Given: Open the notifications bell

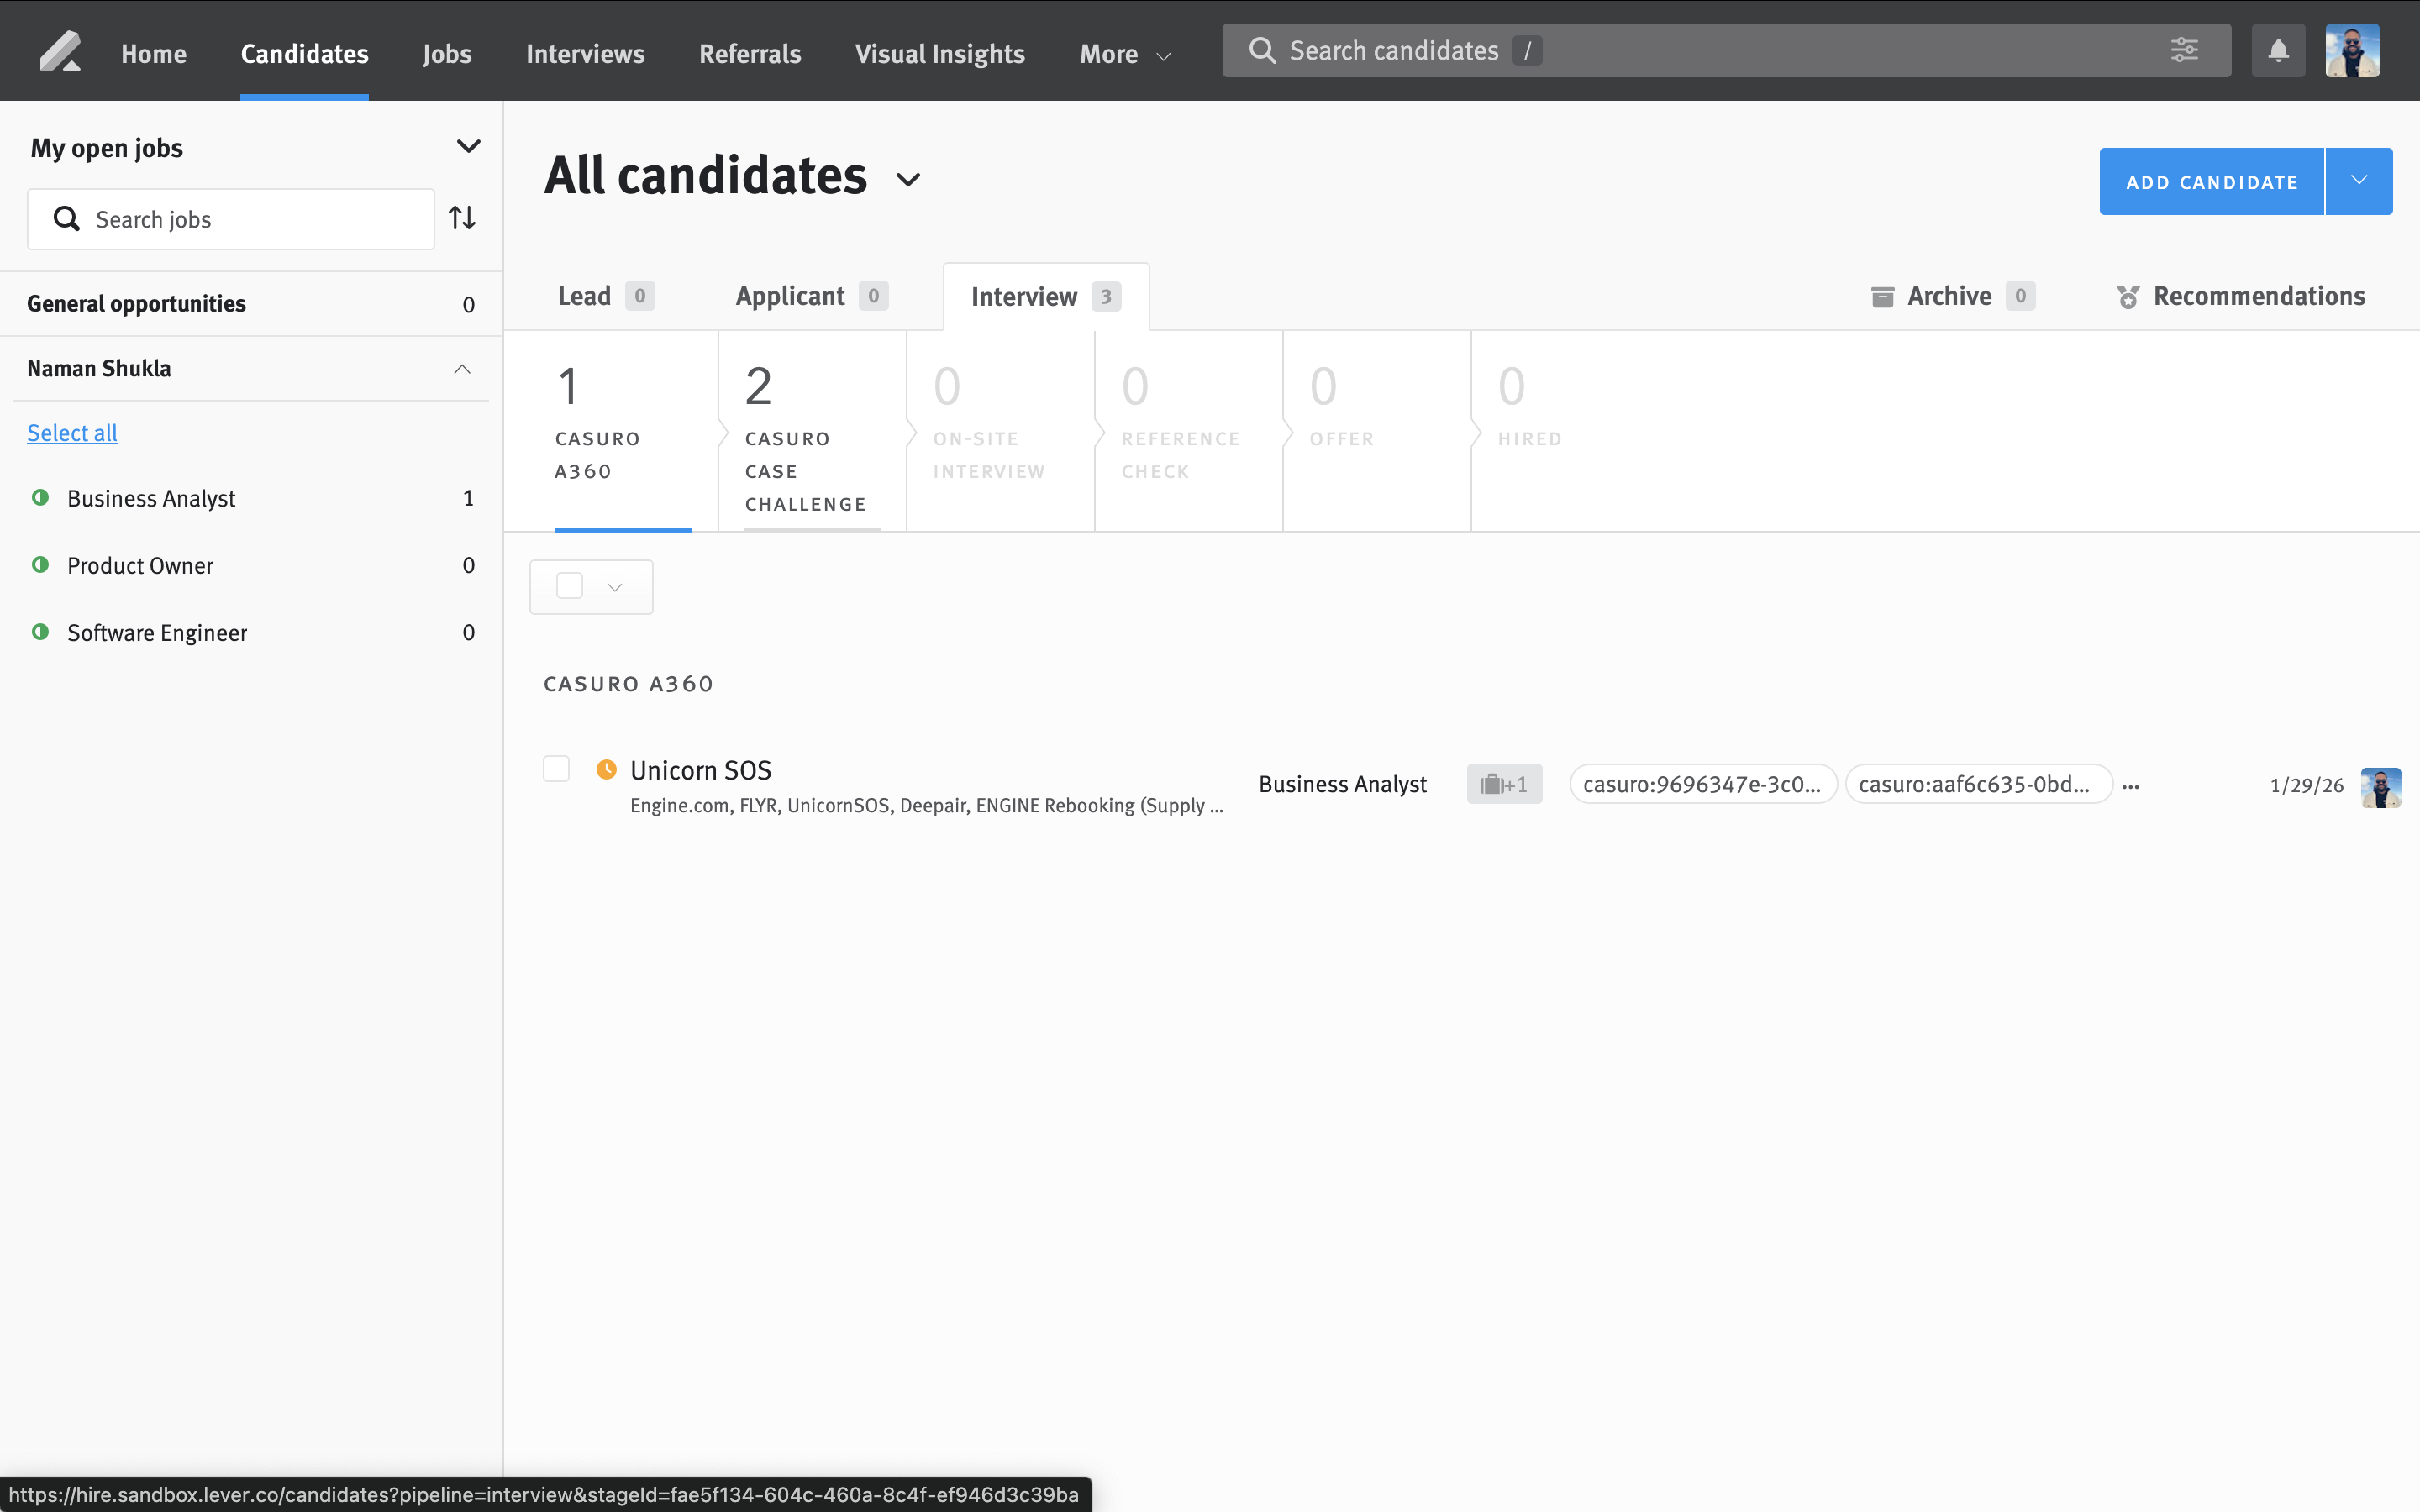Looking at the screenshot, I should (2277, 51).
